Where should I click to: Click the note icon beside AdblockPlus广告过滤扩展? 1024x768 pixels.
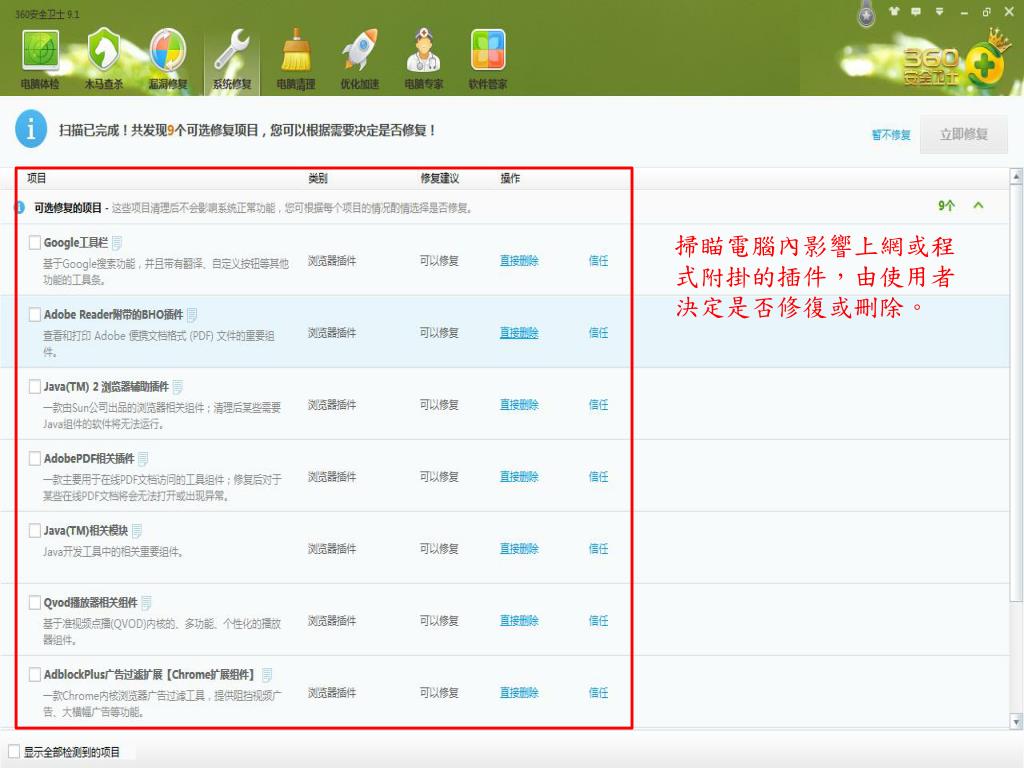tap(266, 675)
